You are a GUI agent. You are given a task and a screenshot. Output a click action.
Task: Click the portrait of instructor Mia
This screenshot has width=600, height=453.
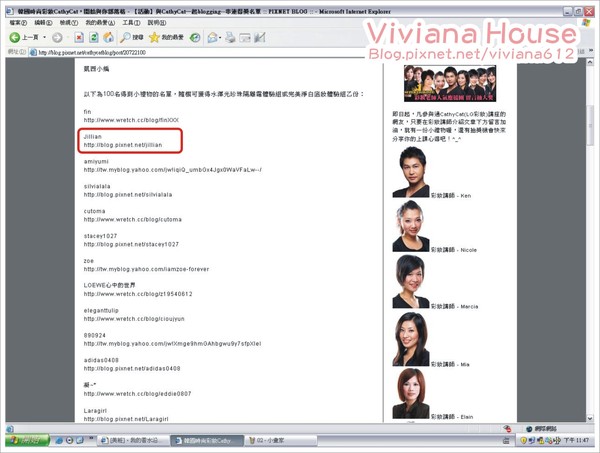click(x=411, y=339)
